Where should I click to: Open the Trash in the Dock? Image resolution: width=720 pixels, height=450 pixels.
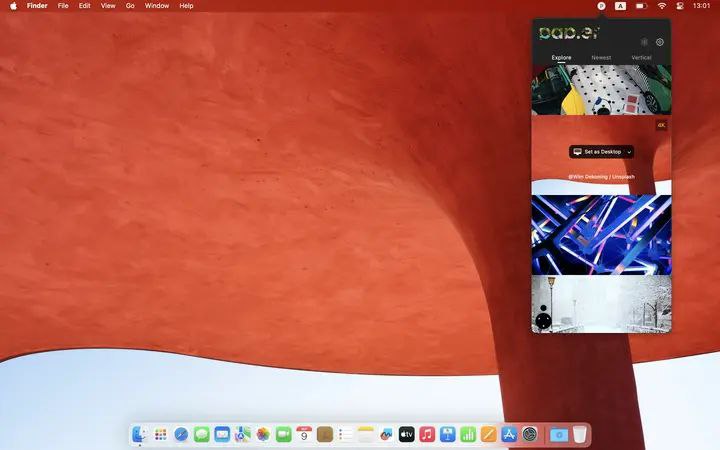(579, 434)
